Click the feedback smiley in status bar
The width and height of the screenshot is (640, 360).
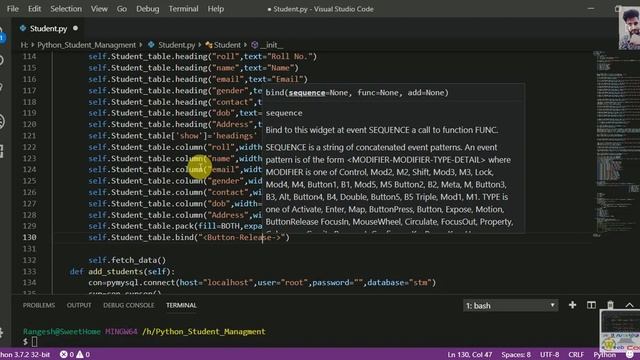pyautogui.click(x=629, y=355)
